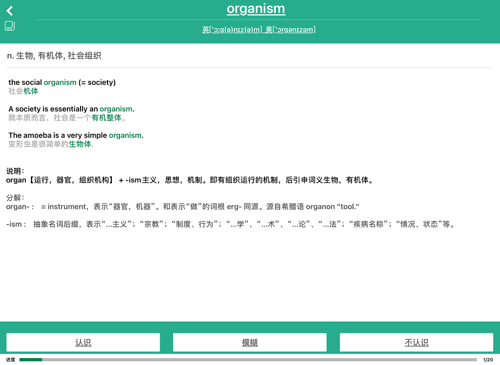Viewport: 500px width, 365px height.
Task: Select example 'the social organism (= society)'
Action: [x=62, y=82]
